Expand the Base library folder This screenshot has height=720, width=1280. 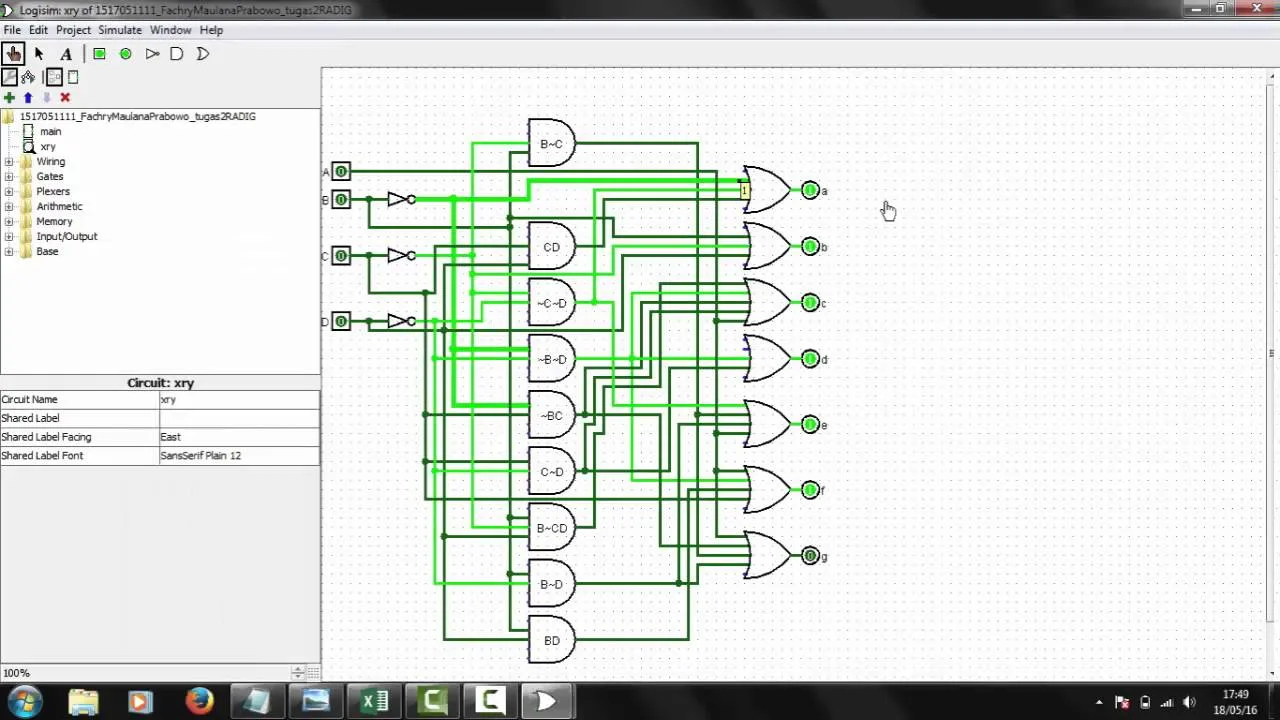(x=9, y=251)
